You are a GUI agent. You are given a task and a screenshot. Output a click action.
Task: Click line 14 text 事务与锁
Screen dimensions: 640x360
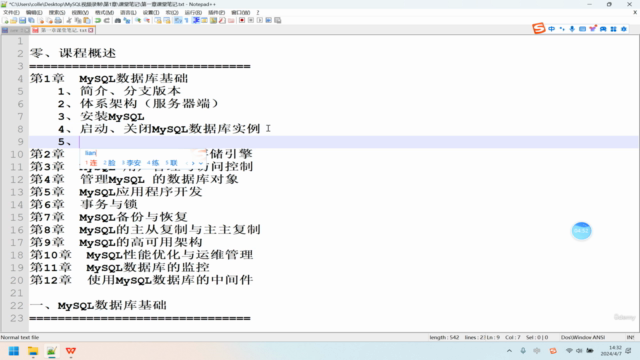109,204
